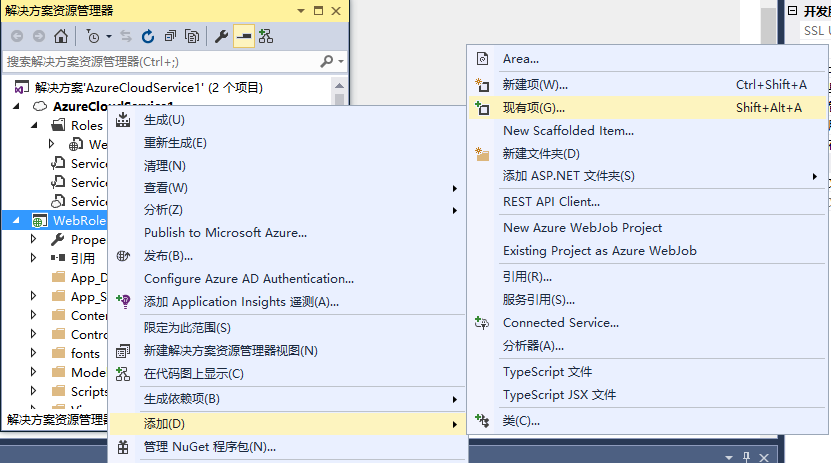
Task: Choose 分析器(A)...
Action: click(x=648, y=346)
